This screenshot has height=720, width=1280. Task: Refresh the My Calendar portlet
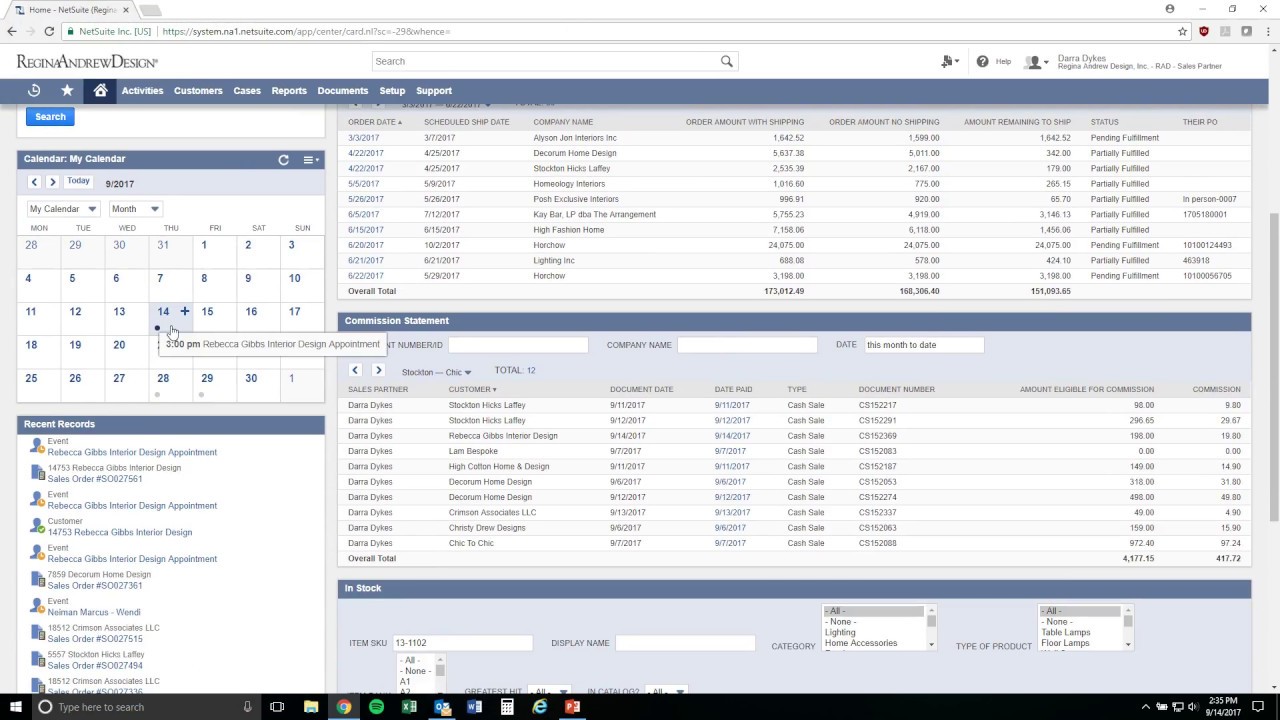tap(283, 160)
